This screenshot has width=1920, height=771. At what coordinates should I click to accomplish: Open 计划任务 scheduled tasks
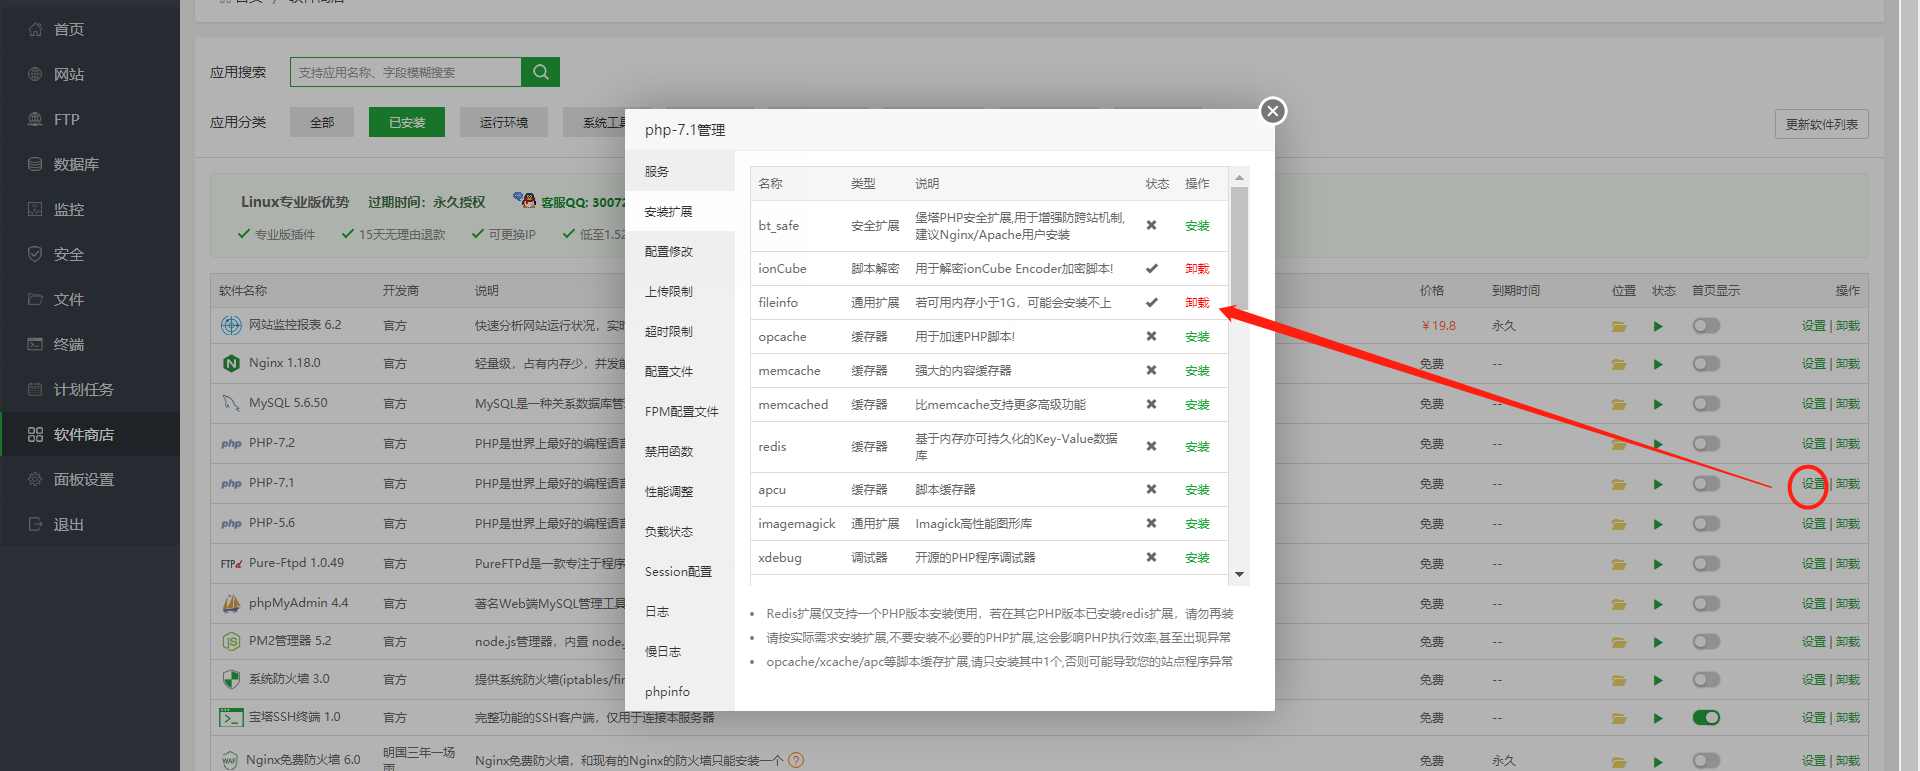(x=84, y=390)
